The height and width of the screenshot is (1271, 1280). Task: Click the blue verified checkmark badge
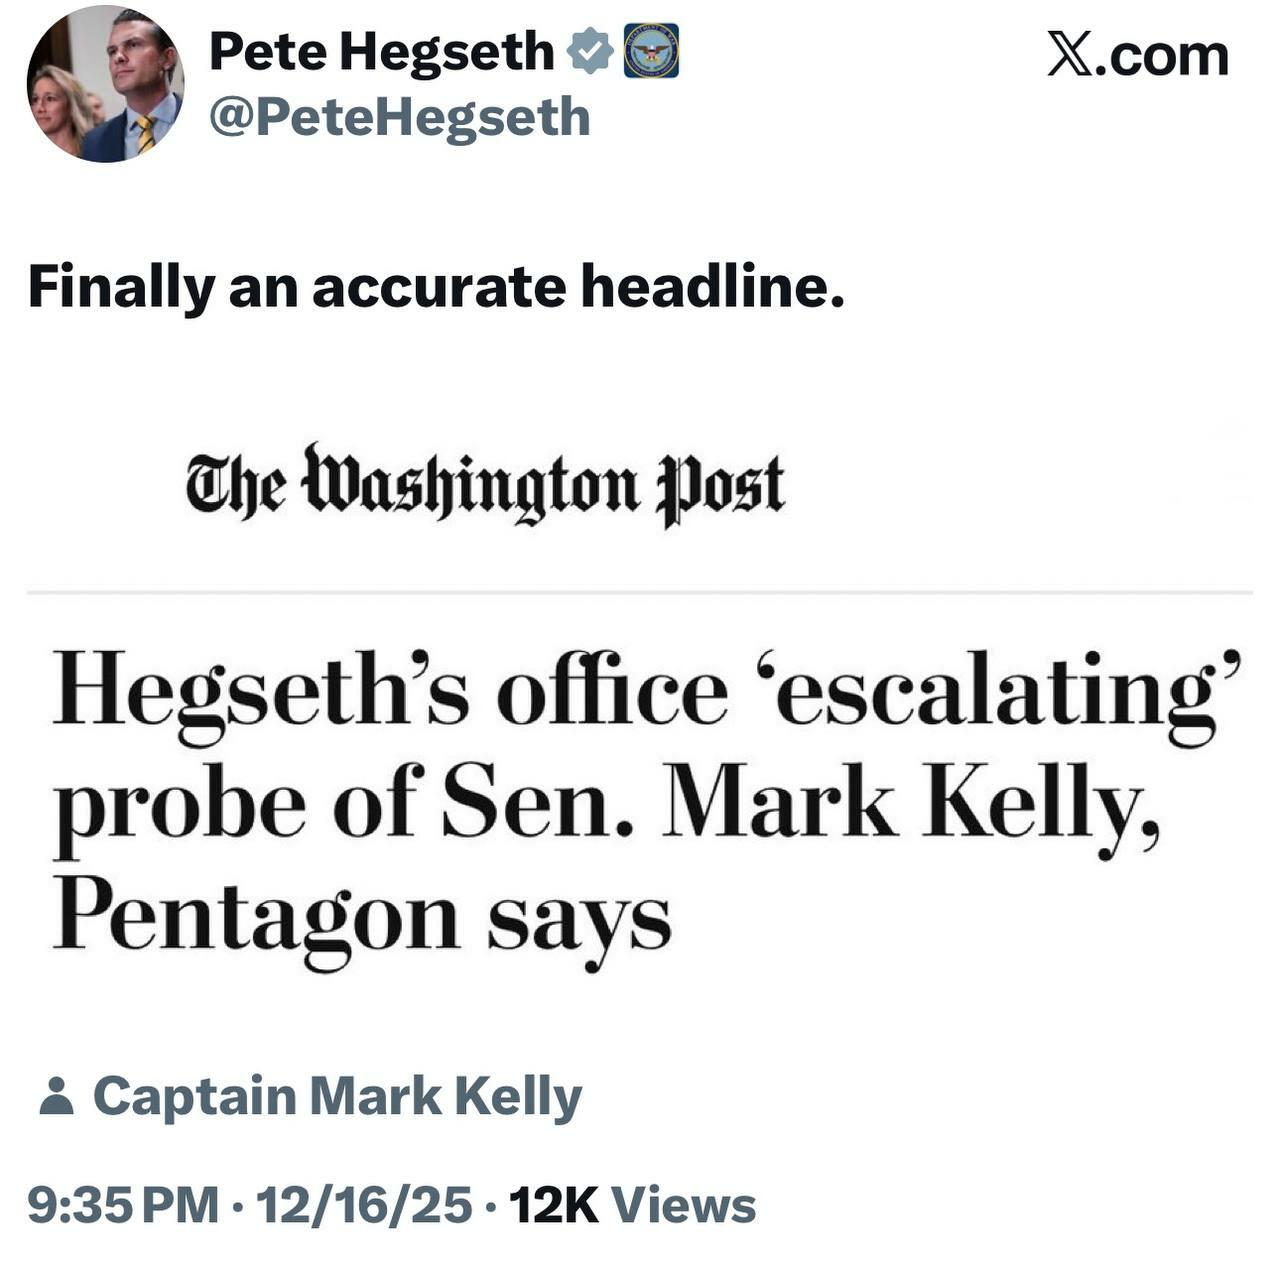coord(590,51)
